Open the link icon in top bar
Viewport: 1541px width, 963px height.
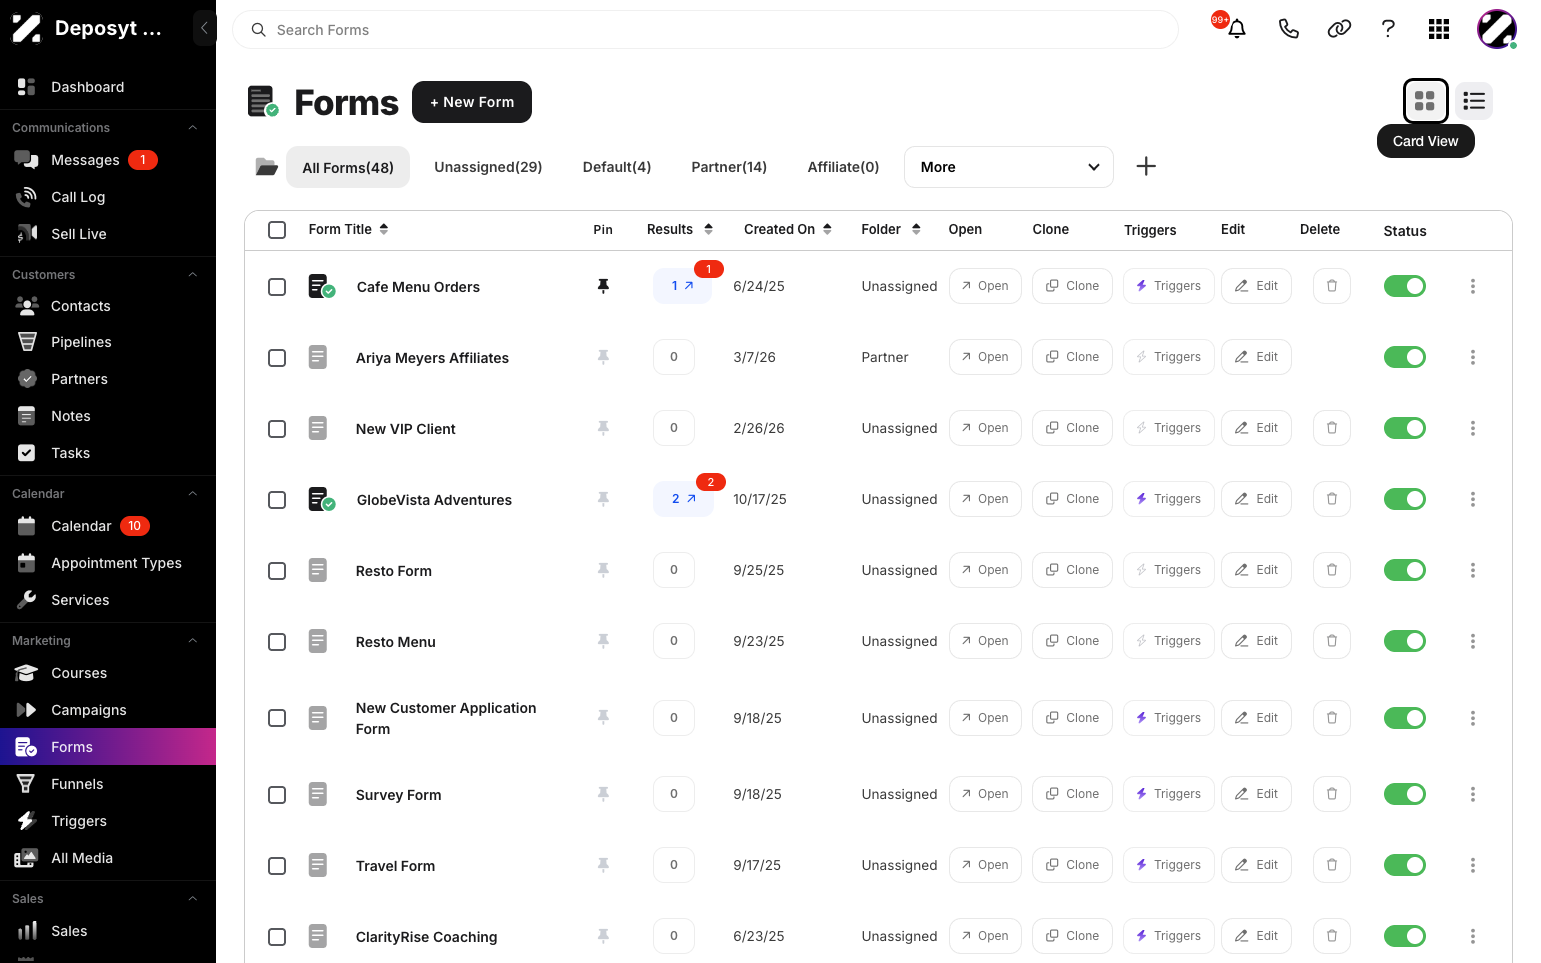pyautogui.click(x=1339, y=29)
